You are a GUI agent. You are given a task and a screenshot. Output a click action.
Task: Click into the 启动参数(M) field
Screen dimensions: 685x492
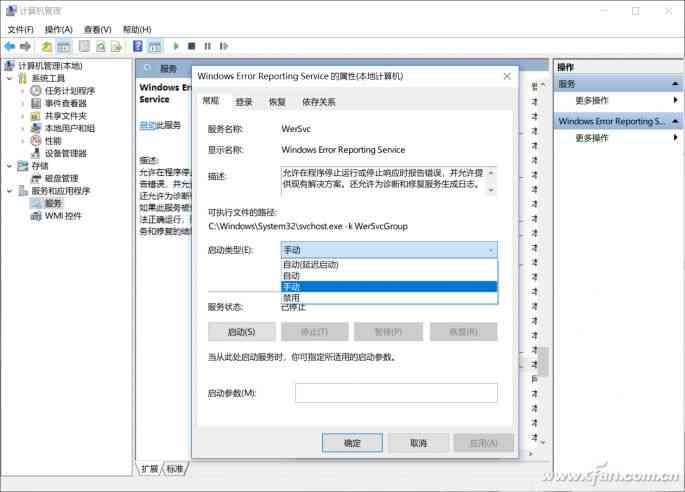[x=396, y=393]
